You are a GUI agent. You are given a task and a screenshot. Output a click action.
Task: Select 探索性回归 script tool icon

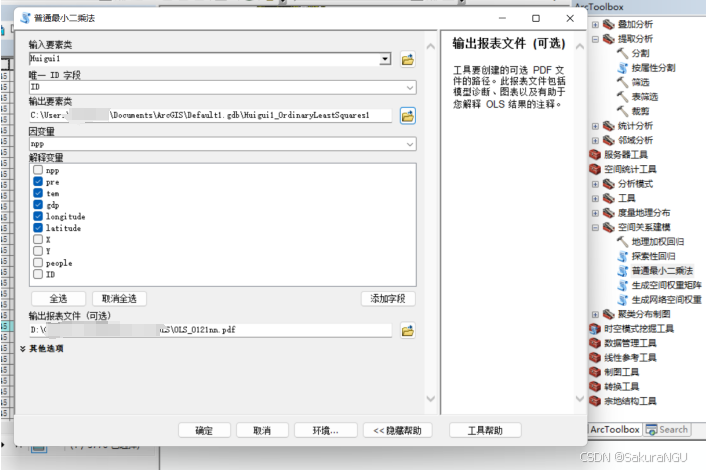(x=622, y=256)
